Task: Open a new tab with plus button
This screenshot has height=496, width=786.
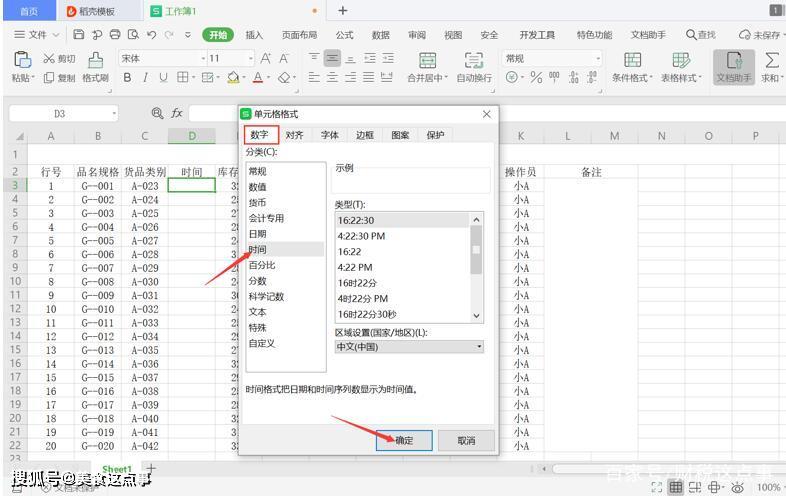Action: pos(343,11)
